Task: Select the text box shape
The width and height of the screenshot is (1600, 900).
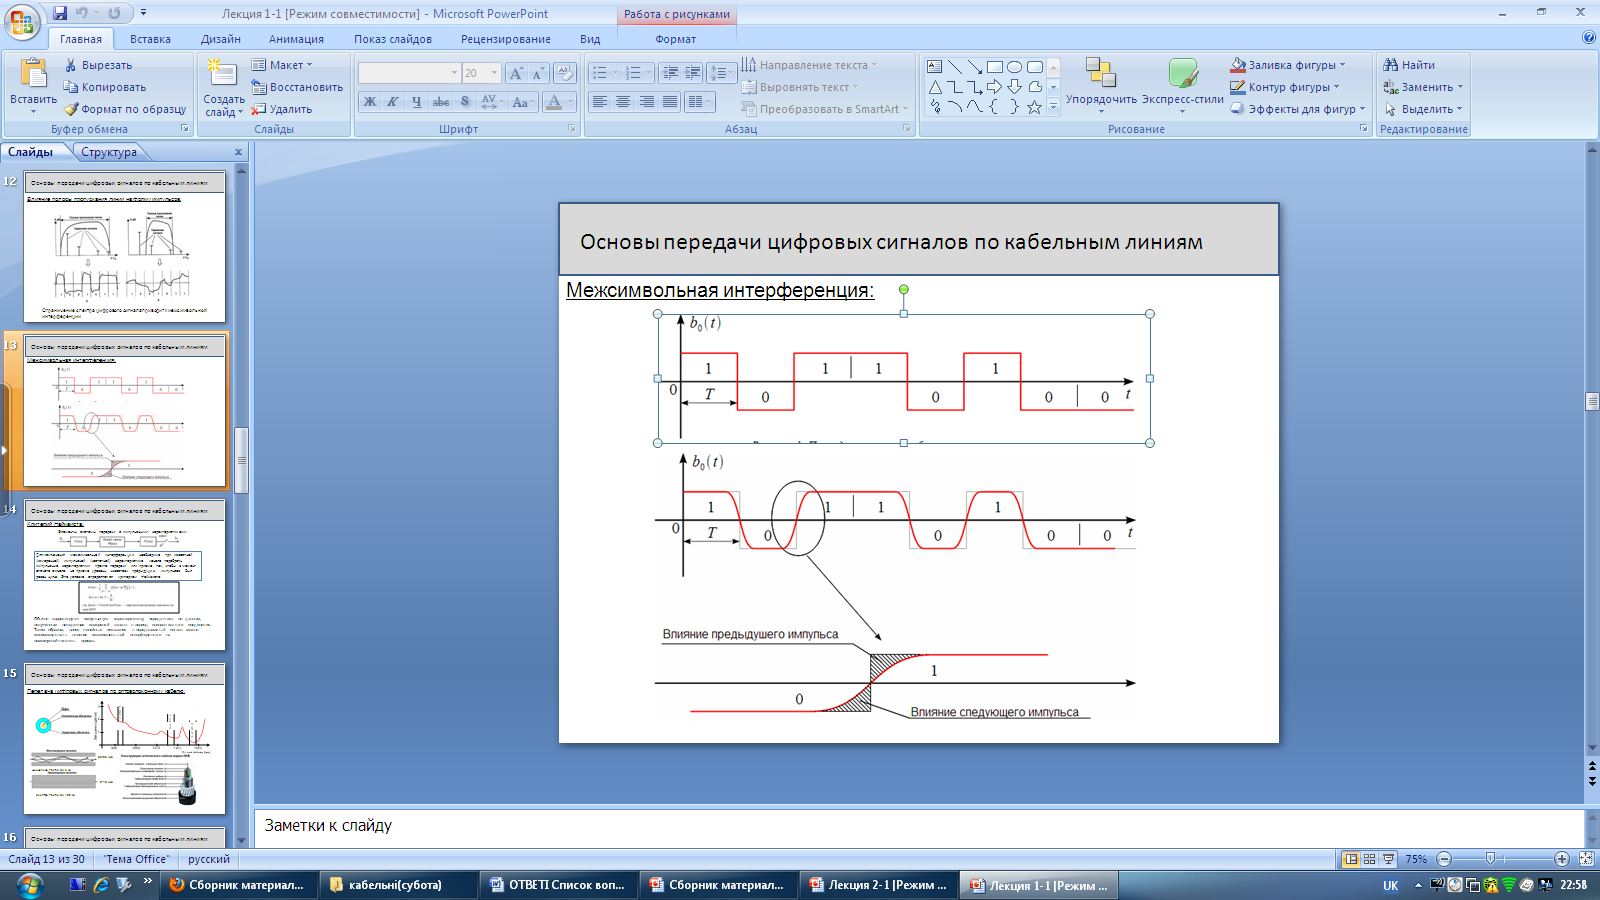Action: coord(934,67)
